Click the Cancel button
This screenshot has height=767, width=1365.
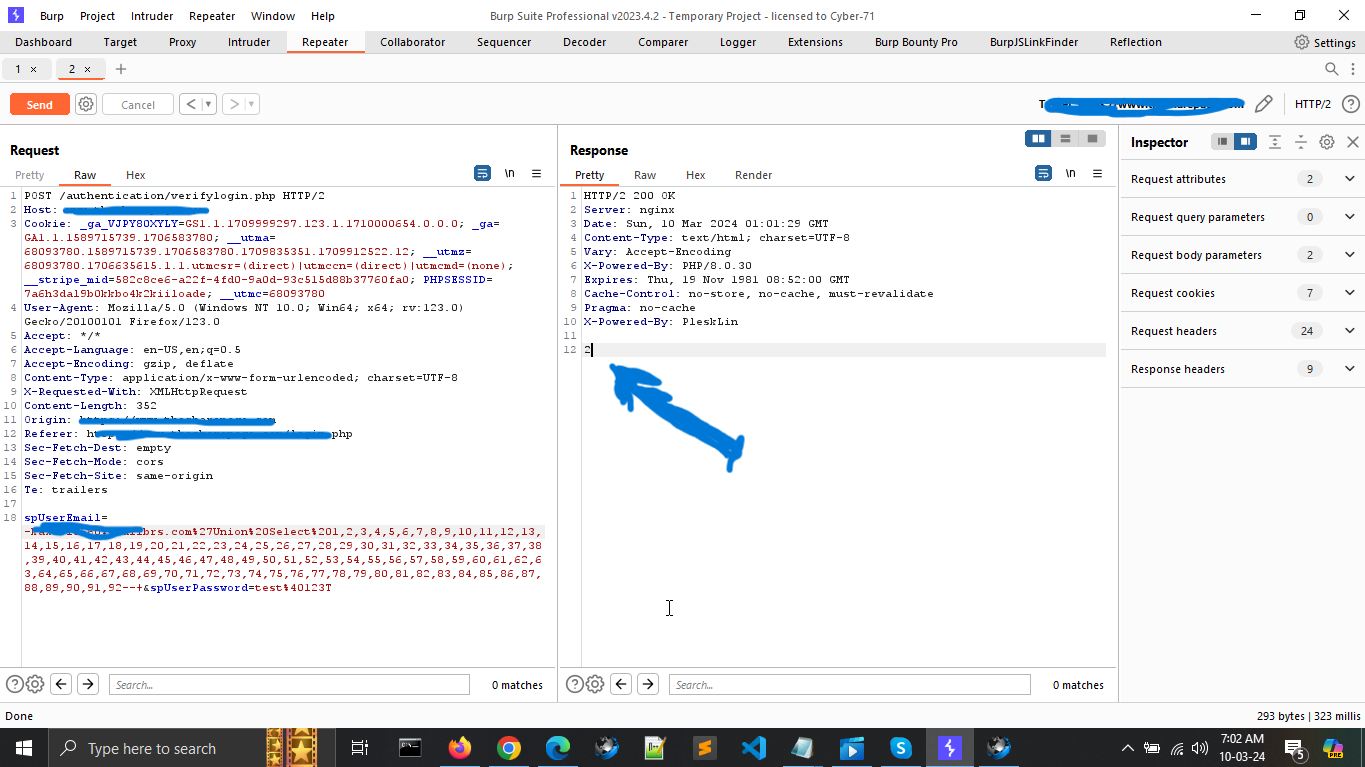[x=138, y=104]
